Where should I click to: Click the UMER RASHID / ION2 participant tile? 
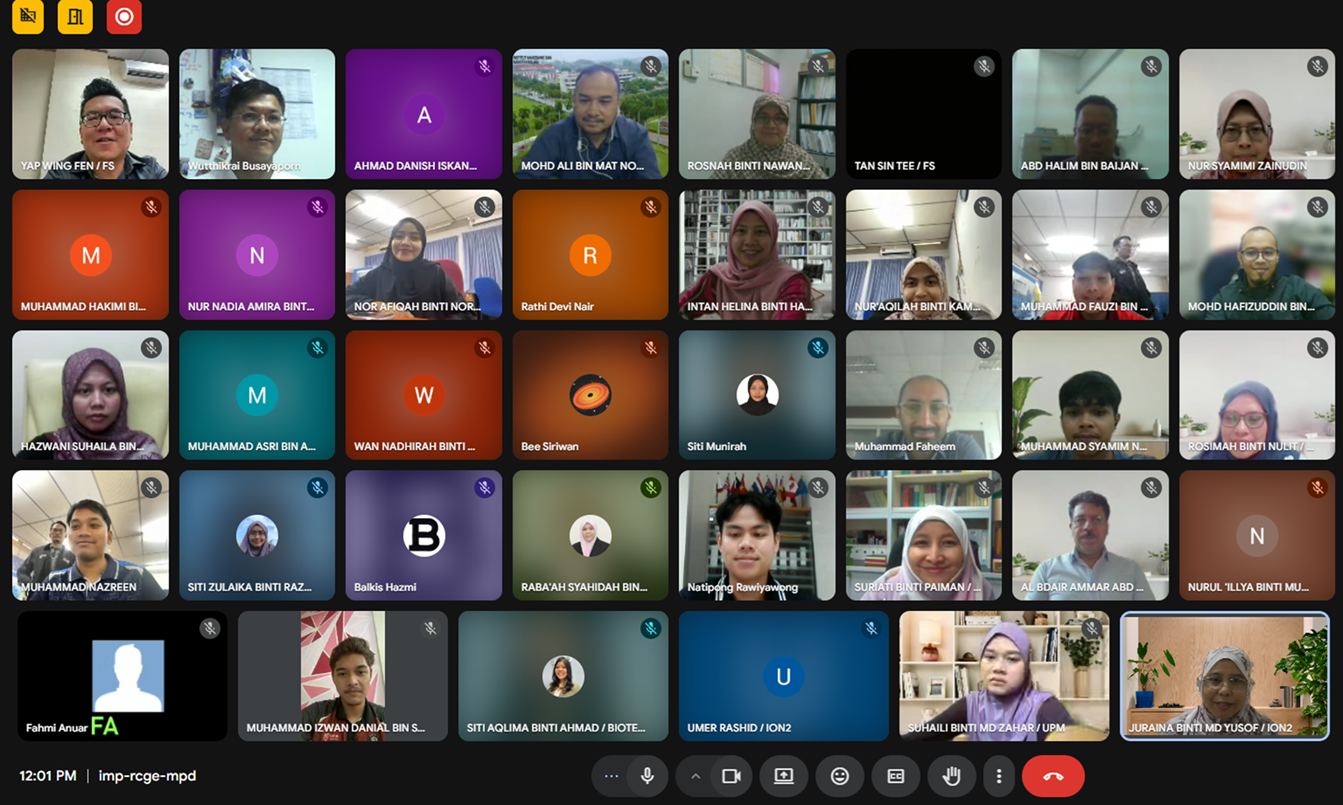click(x=784, y=676)
